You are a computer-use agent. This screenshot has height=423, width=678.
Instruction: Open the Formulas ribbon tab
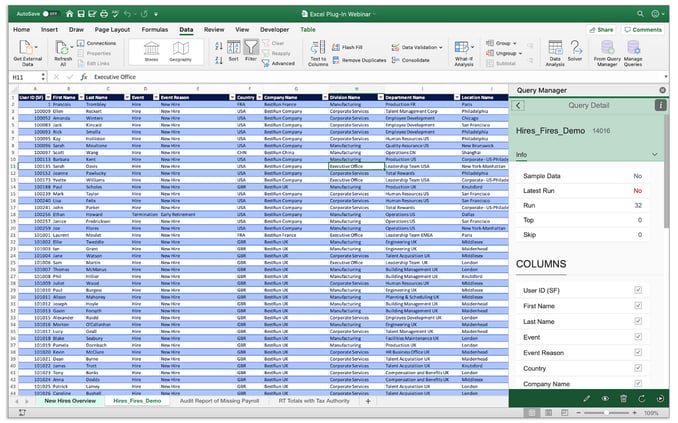click(x=155, y=29)
